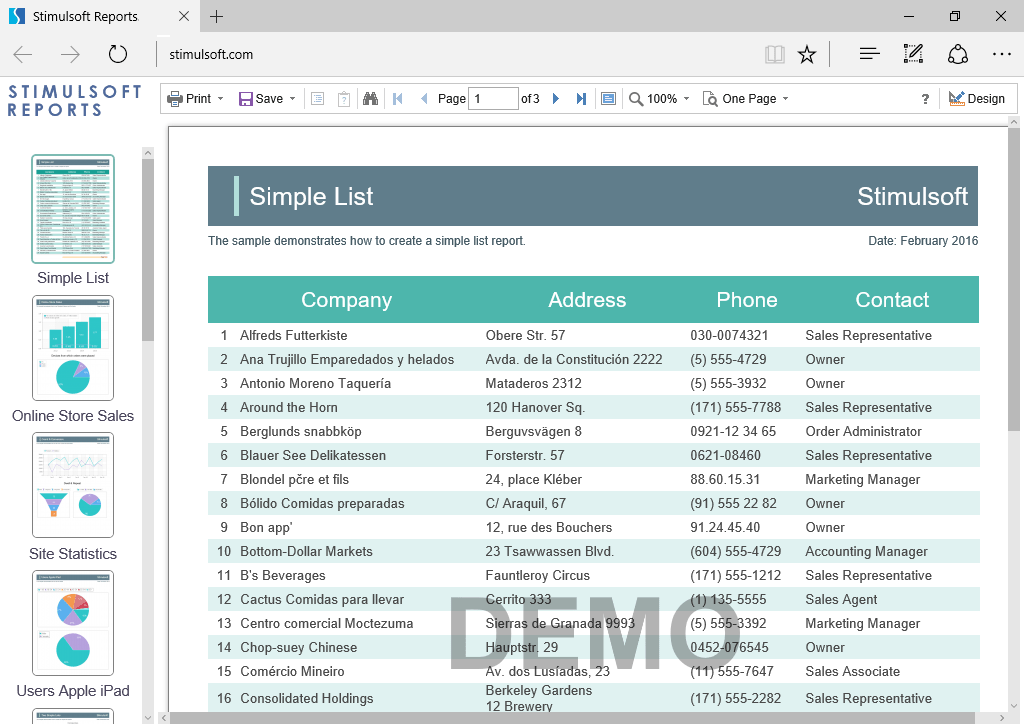Viewport: 1024px width, 728px height.
Task: Click the Accounting Manager contact cell
Action: (x=866, y=552)
